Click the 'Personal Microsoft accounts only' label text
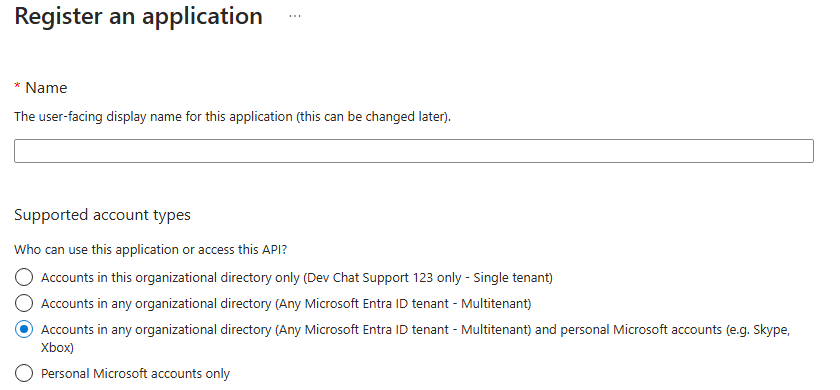Screen dimensions: 840x390 136,373
